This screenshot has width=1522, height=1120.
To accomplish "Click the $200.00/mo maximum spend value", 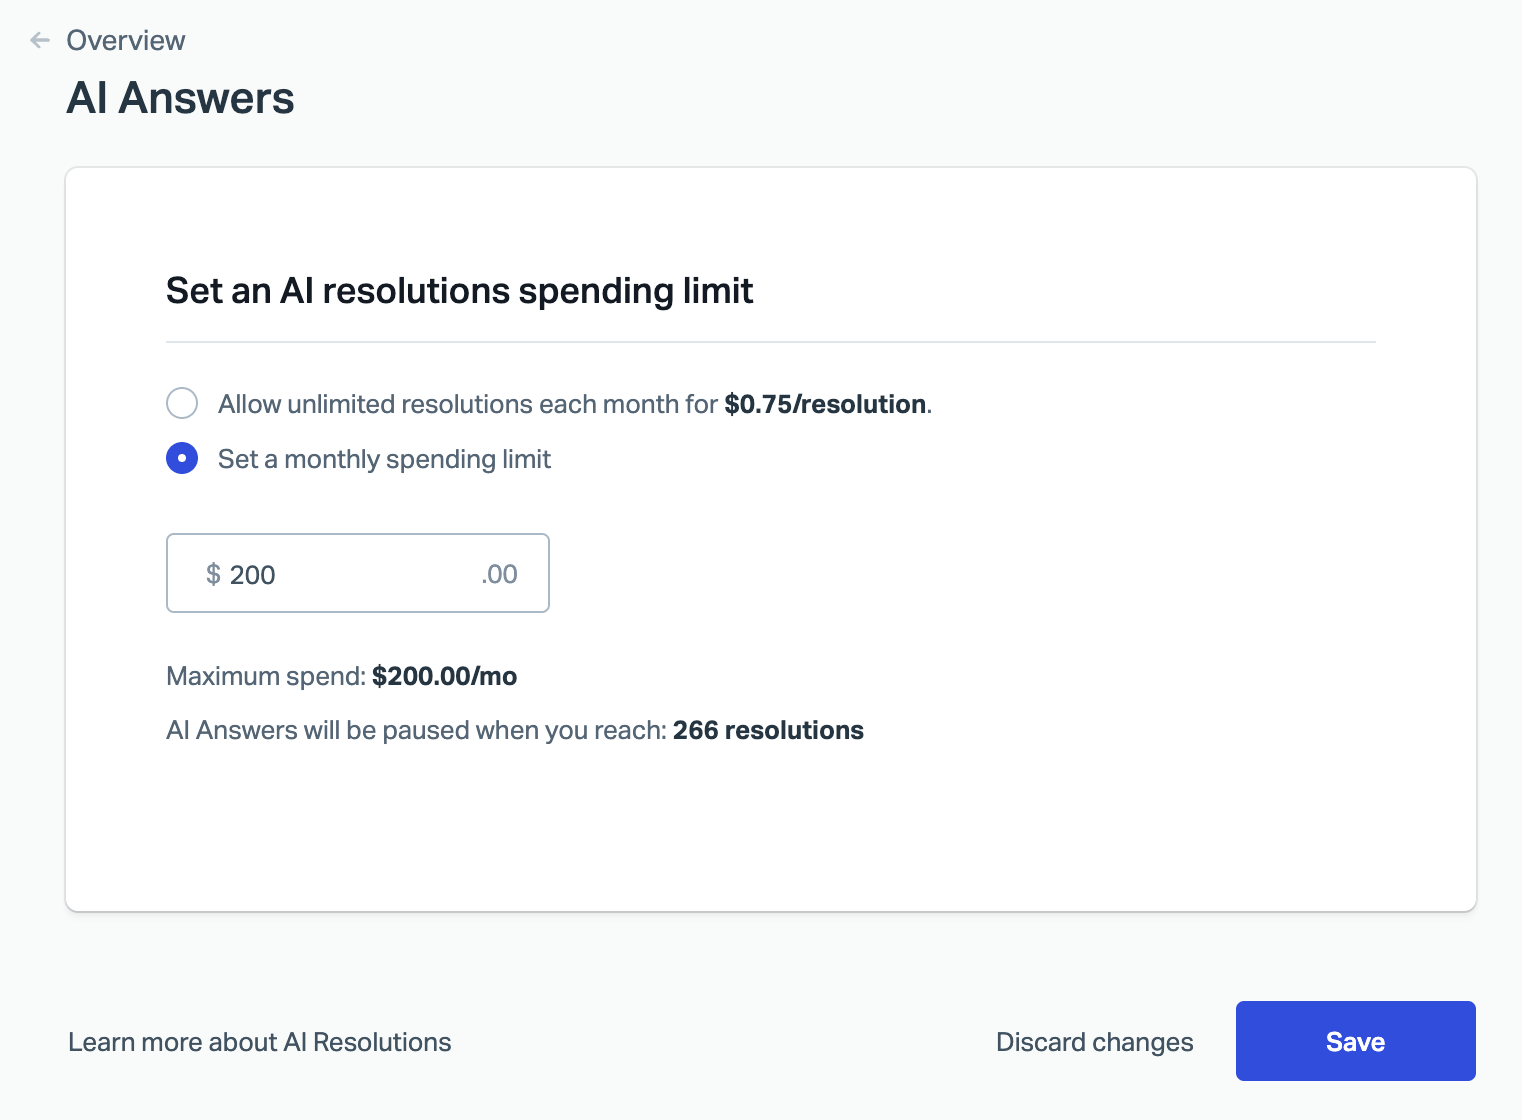I will tap(444, 676).
